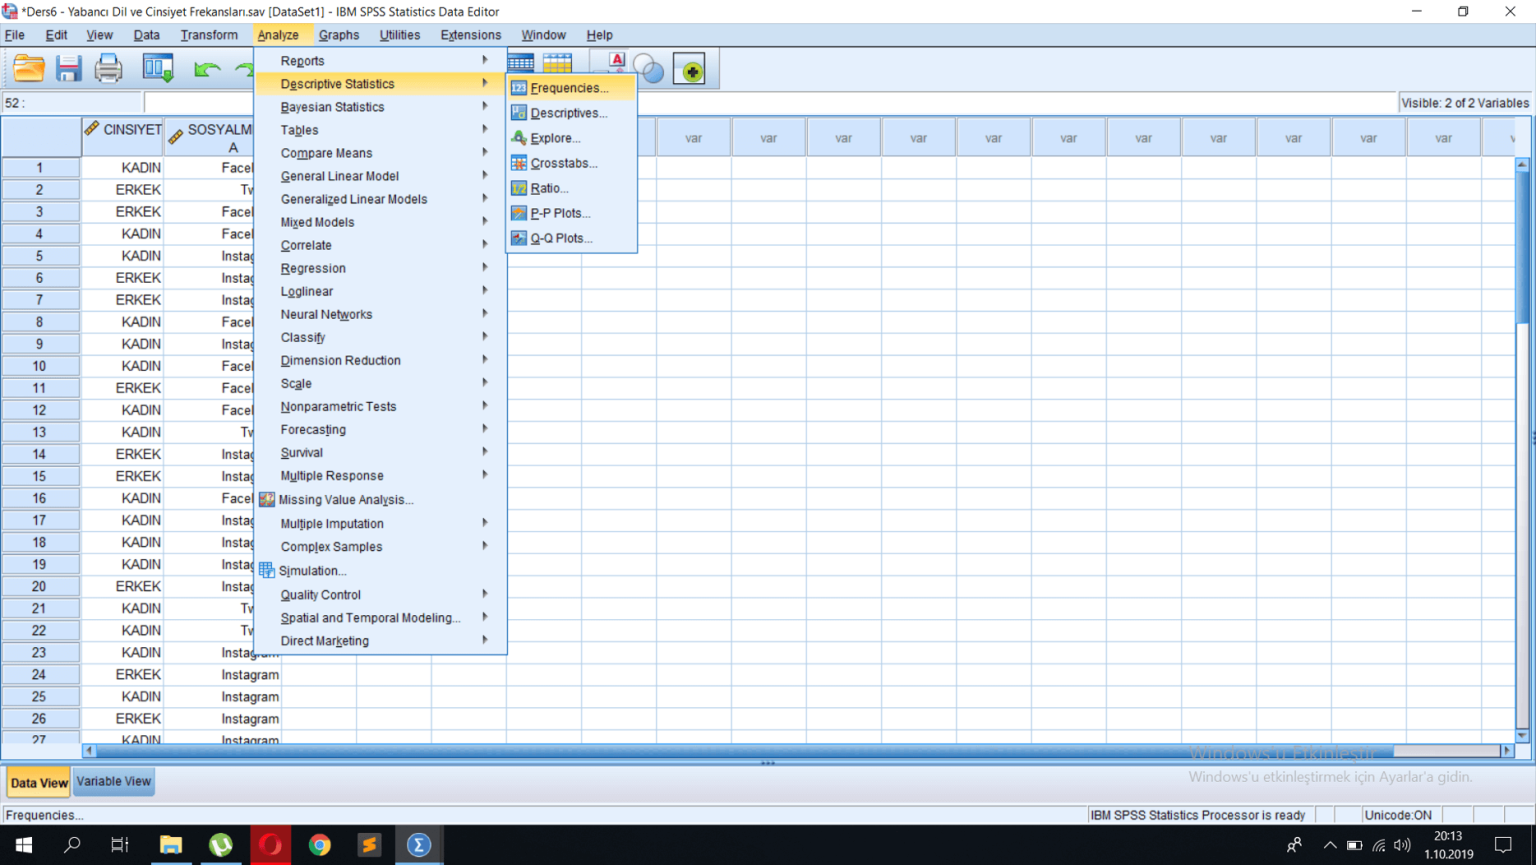This screenshot has height=865, width=1536.
Task: Expand the Compare Means submenu
Action: tap(326, 153)
